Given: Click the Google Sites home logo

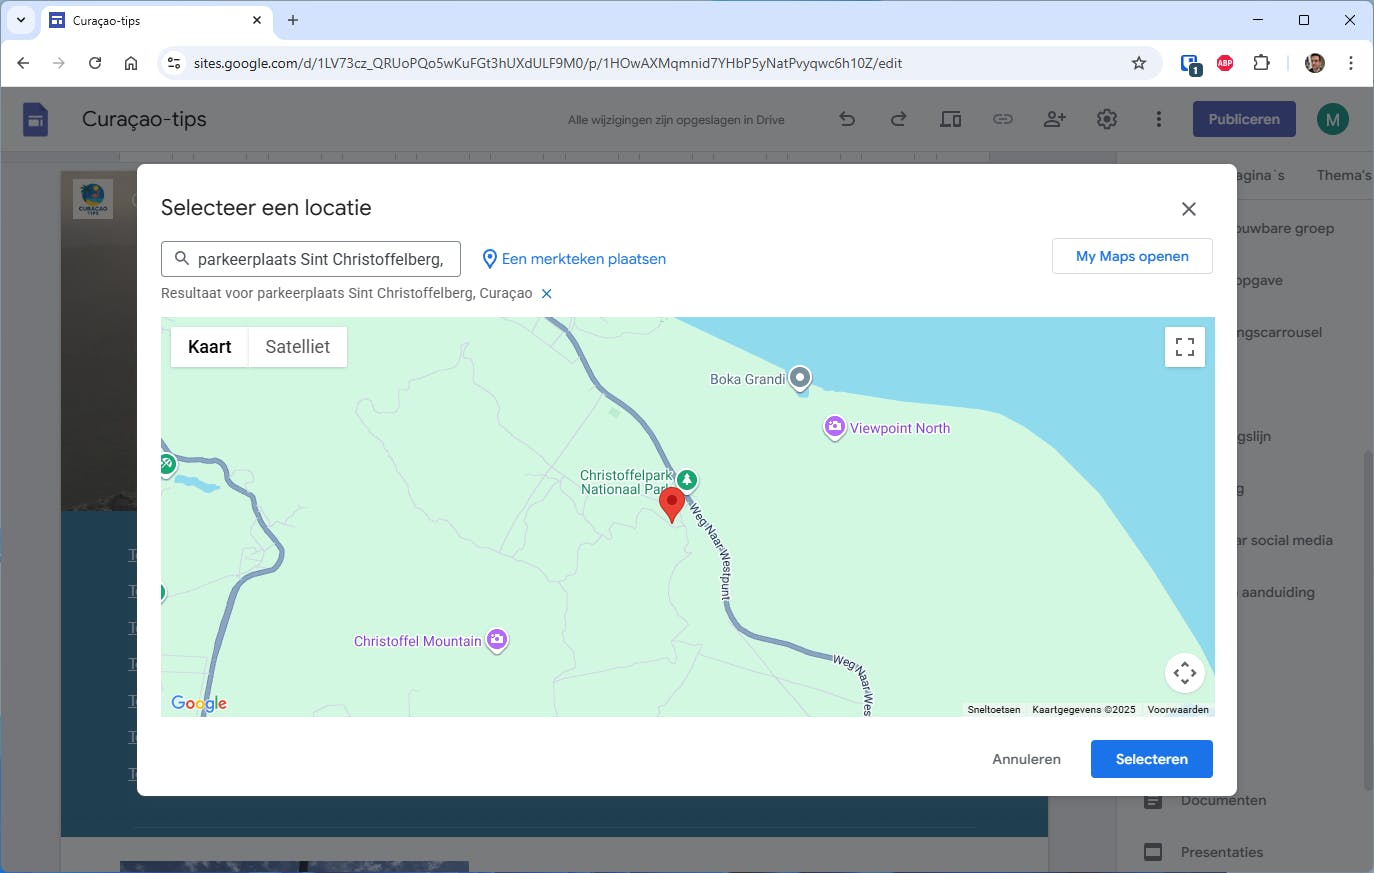Looking at the screenshot, I should [36, 119].
